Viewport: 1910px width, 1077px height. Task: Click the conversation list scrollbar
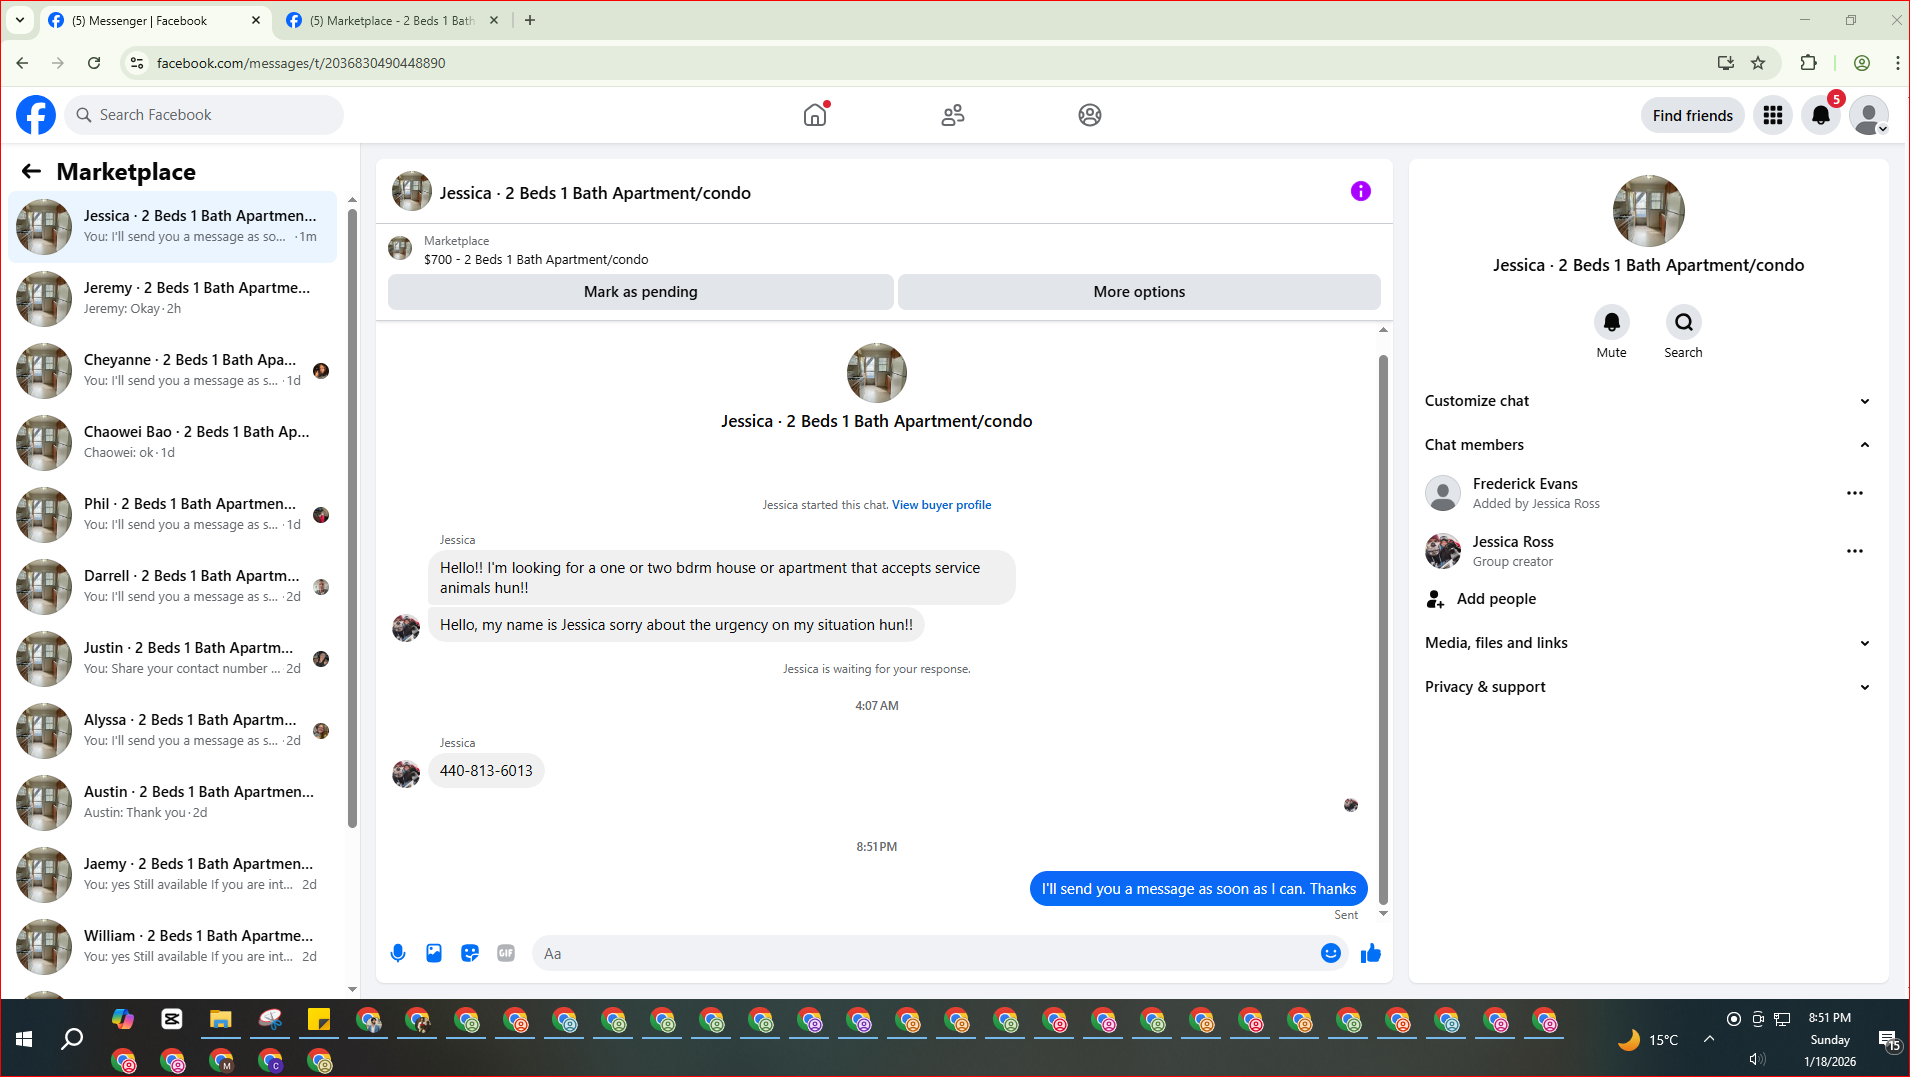[352, 516]
